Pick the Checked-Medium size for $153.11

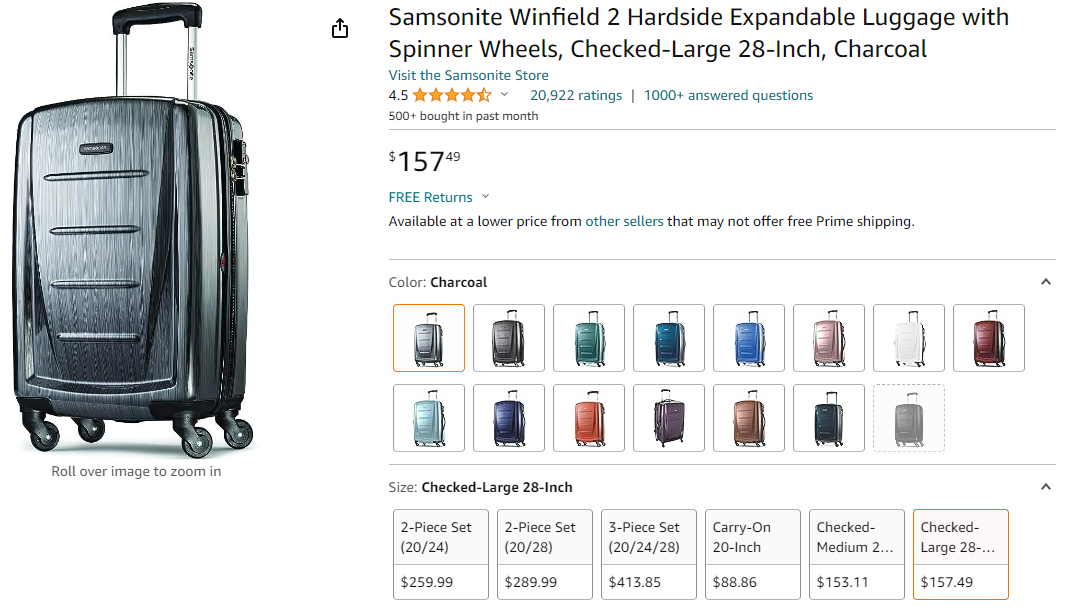point(857,554)
